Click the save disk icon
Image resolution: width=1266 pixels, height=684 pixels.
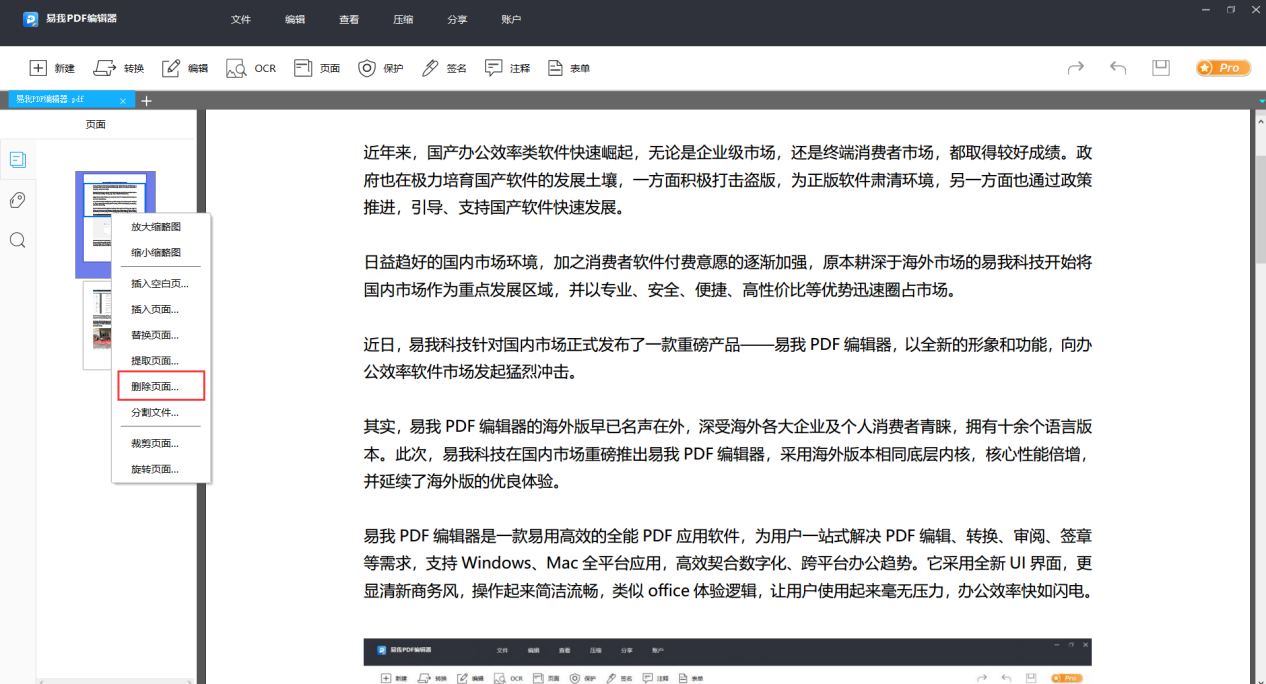pyautogui.click(x=1161, y=68)
